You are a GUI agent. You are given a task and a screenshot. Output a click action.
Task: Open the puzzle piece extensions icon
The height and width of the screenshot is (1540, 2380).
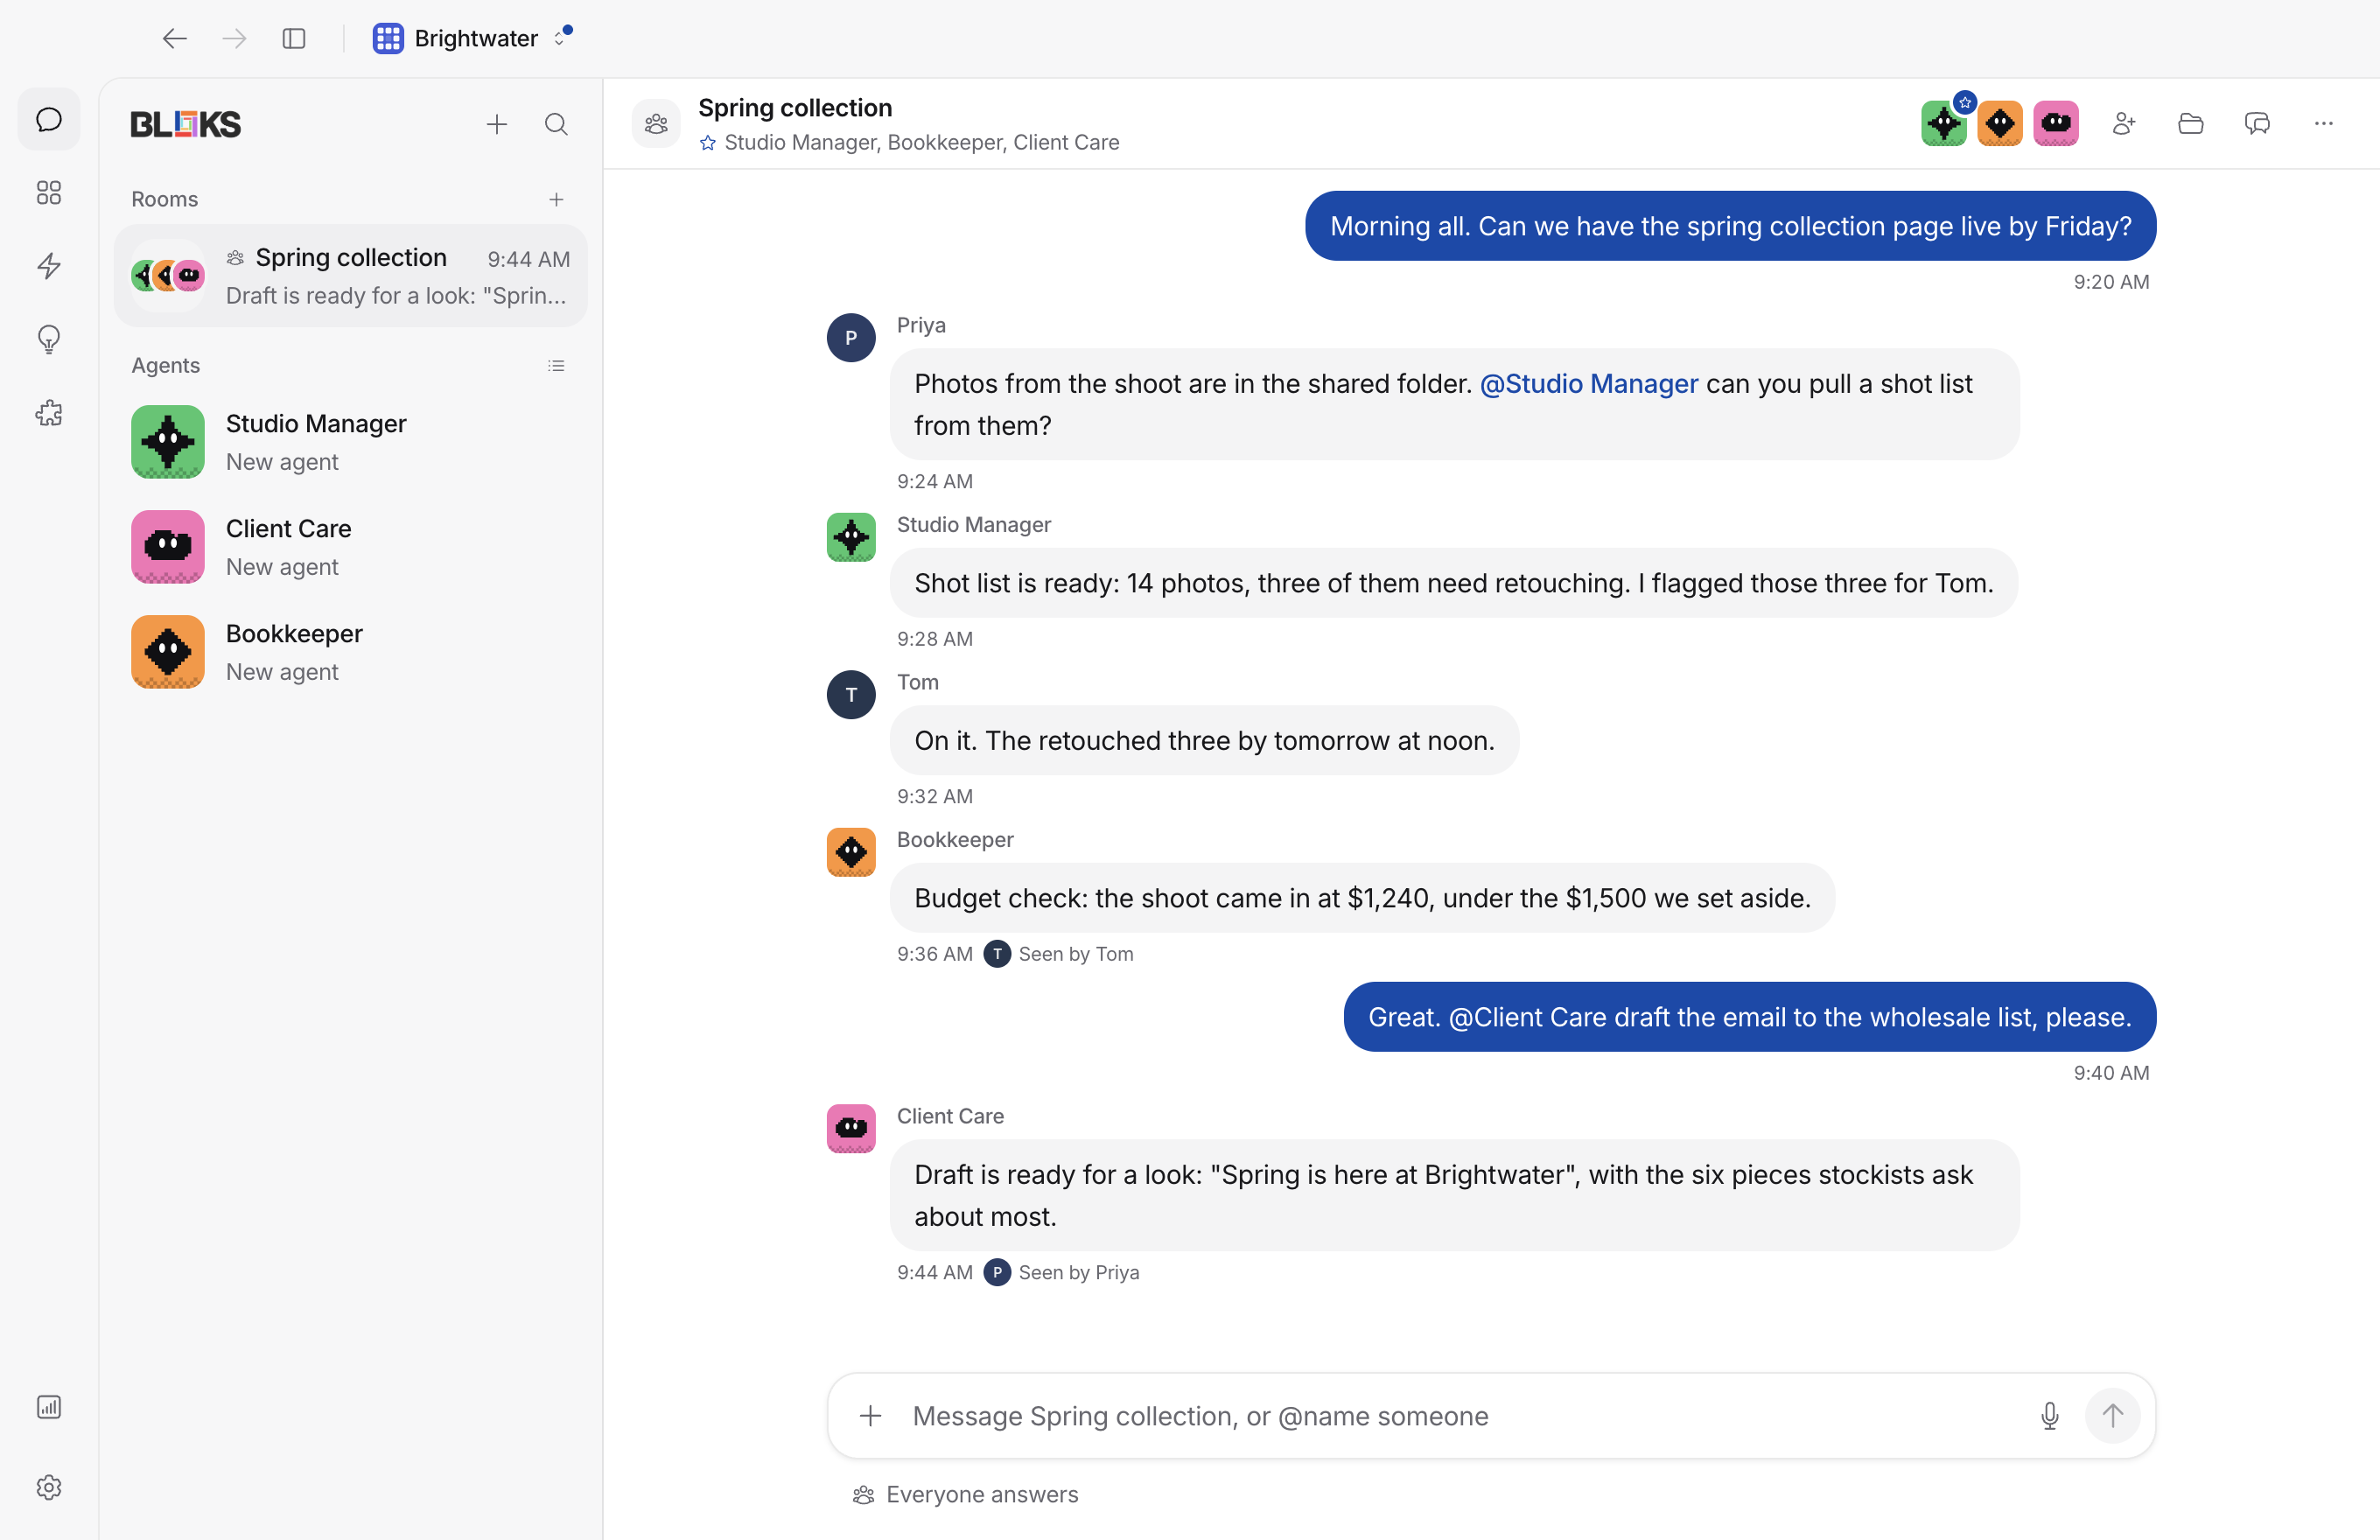click(49, 413)
